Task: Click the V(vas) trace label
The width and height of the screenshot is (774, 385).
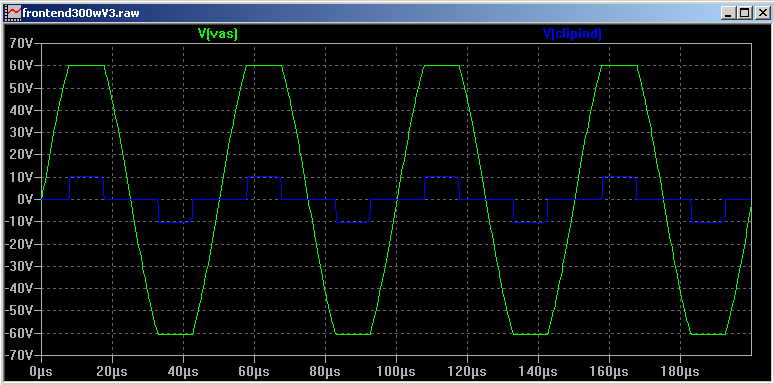Action: 218,34
